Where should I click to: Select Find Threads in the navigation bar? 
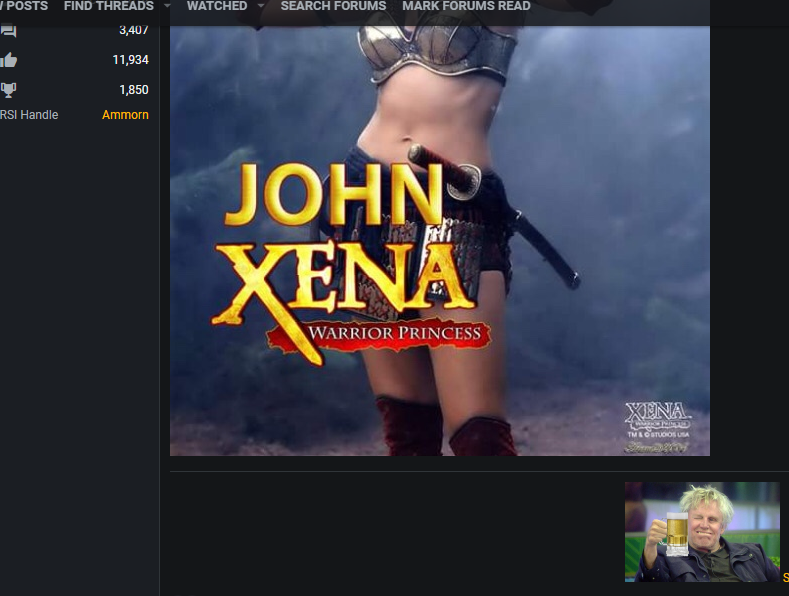(x=108, y=6)
